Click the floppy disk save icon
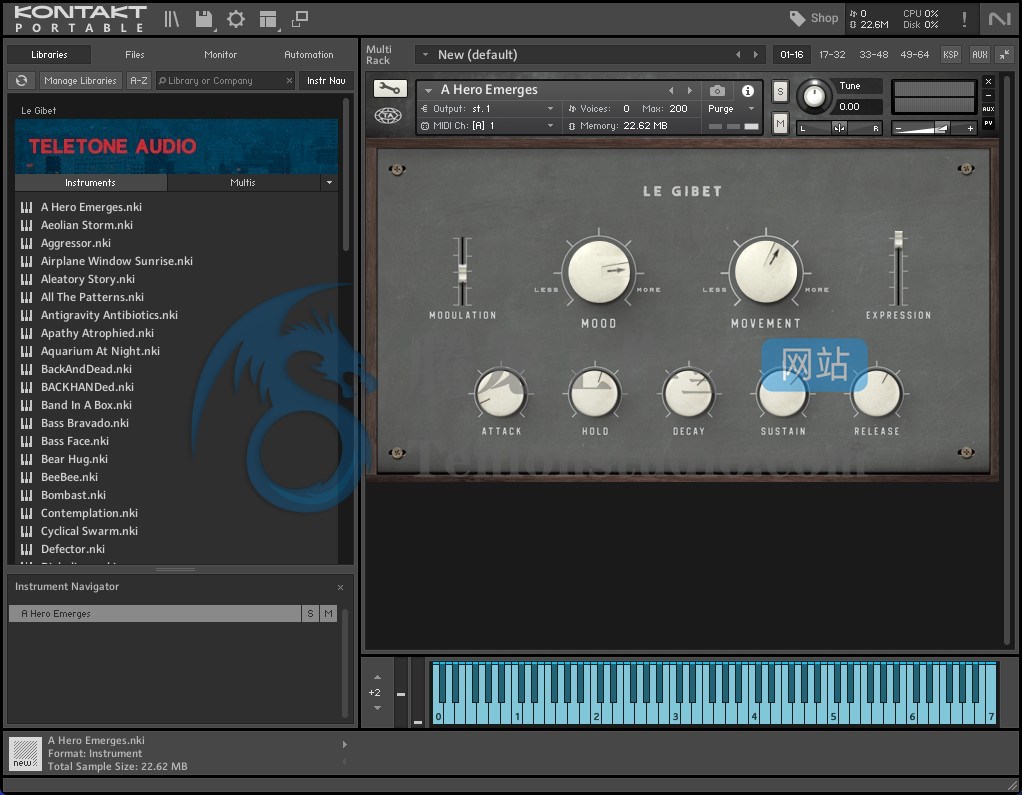The height and width of the screenshot is (795, 1022). click(x=204, y=19)
